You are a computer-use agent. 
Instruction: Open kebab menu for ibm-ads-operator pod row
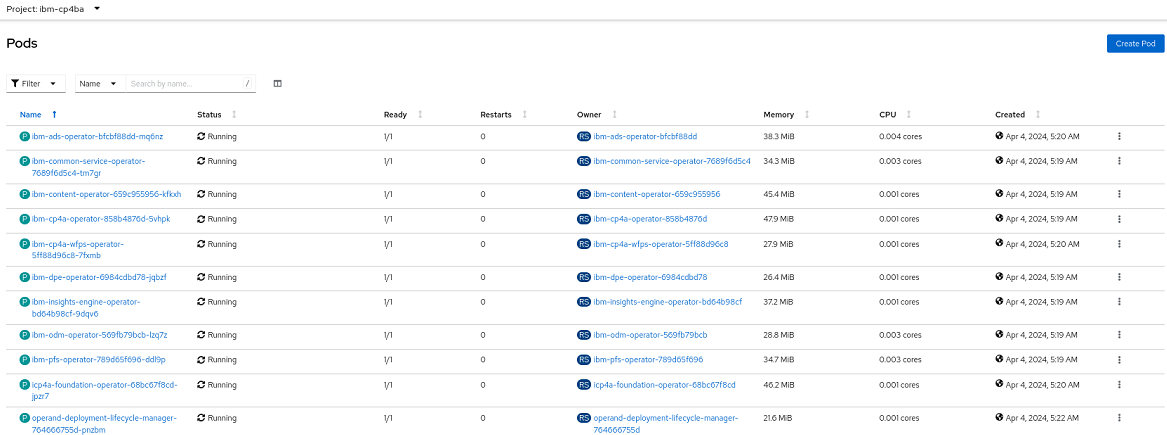[x=1119, y=137]
